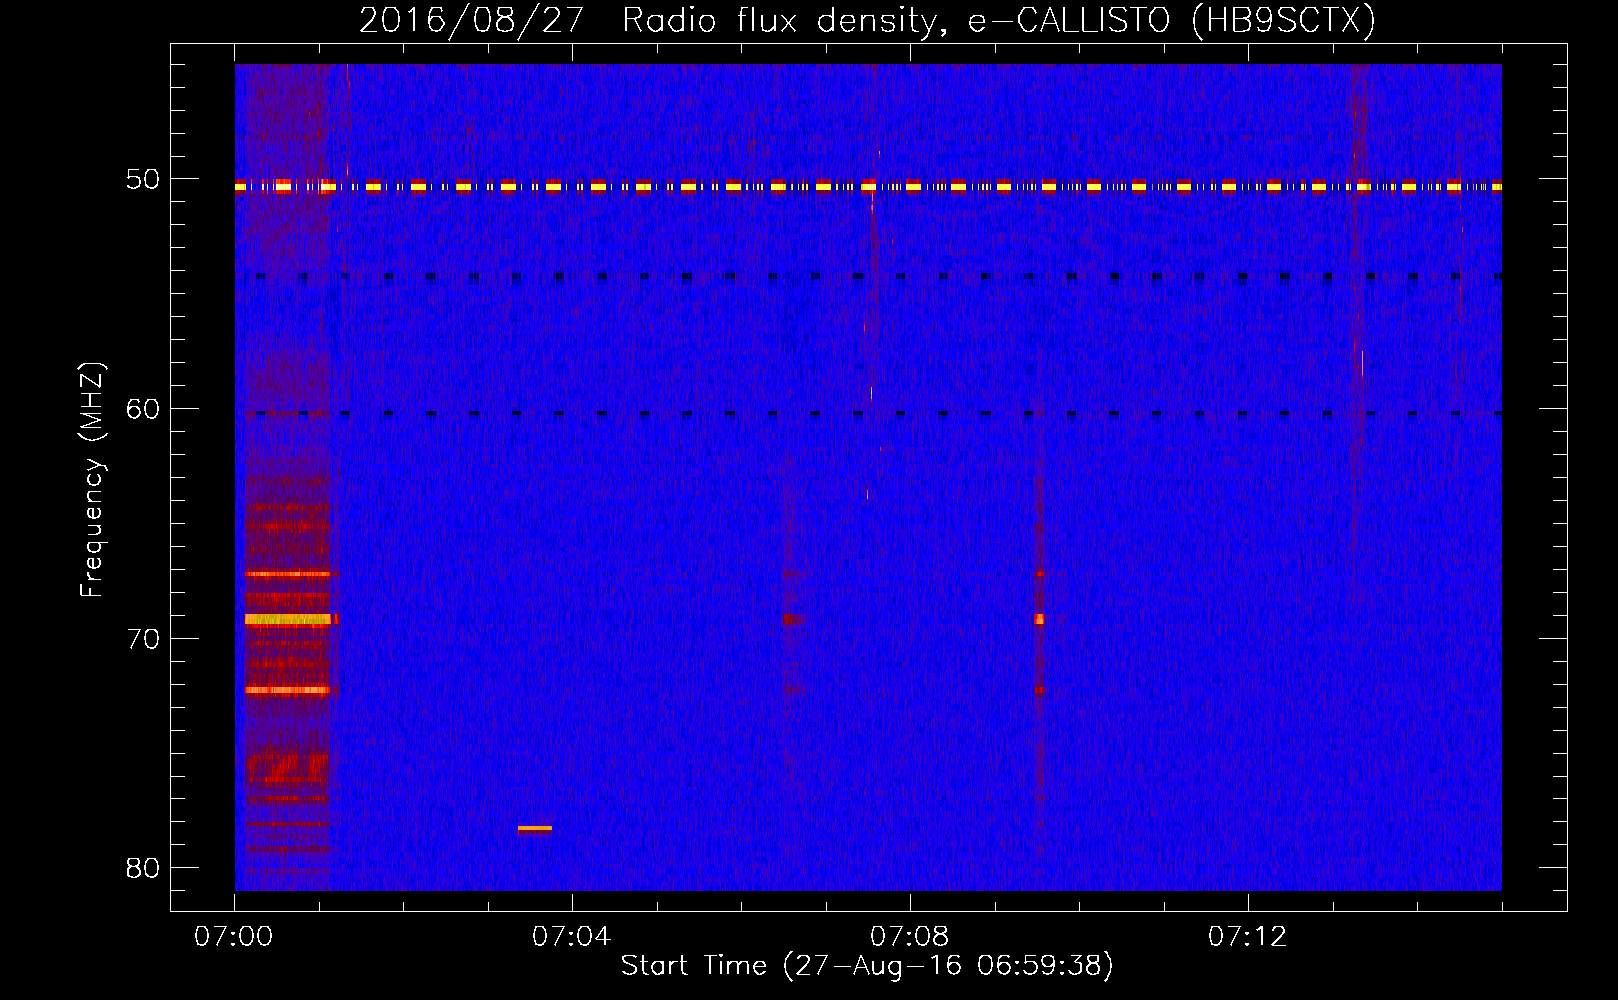Click the plot title "2016/08/27 Radio flux density, e-CALLISTO (HB9SCTX)"
Viewport: 1618px width, 1000px height.
click(867, 20)
